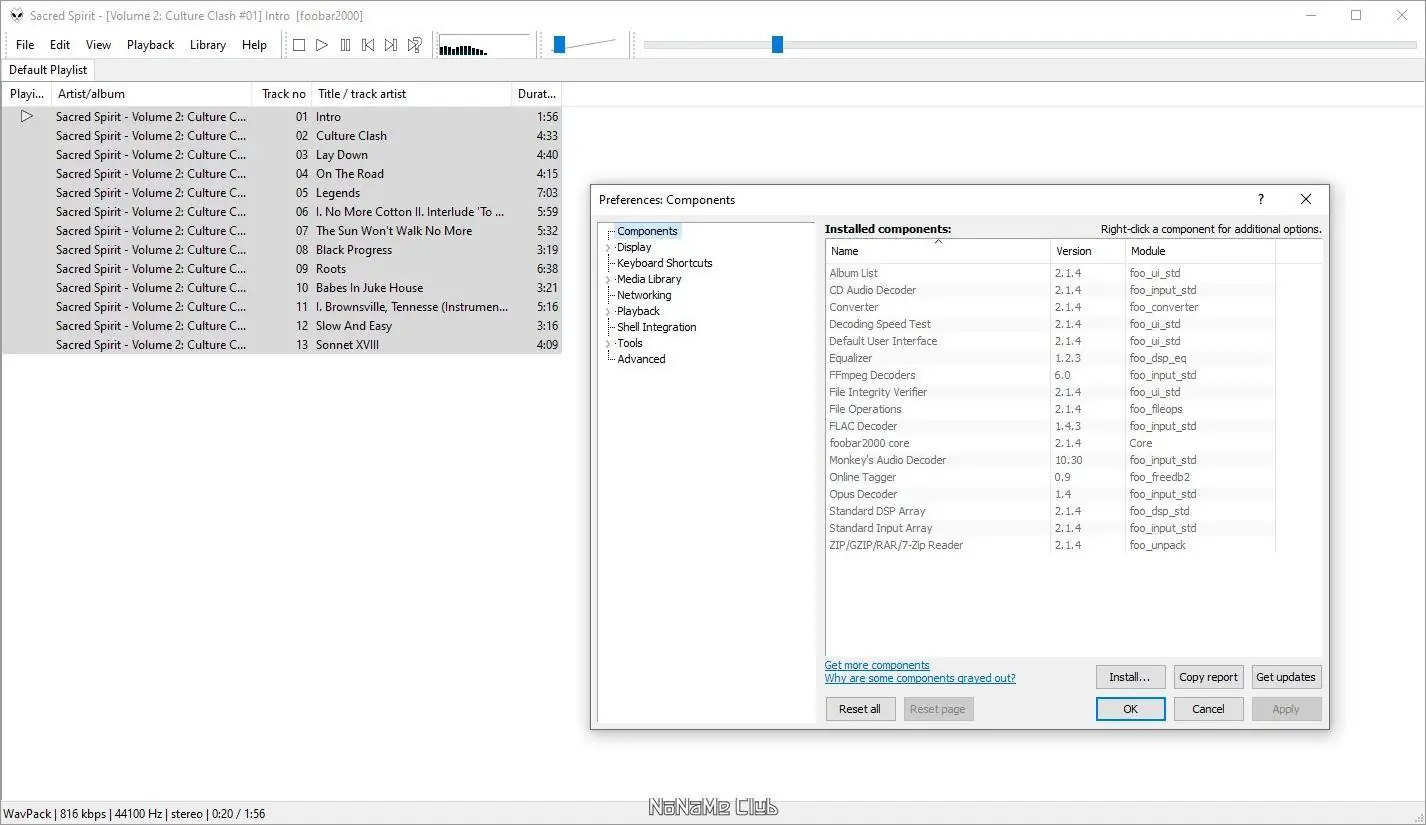Open Get more components link
This screenshot has width=1426, height=825.
(x=877, y=665)
